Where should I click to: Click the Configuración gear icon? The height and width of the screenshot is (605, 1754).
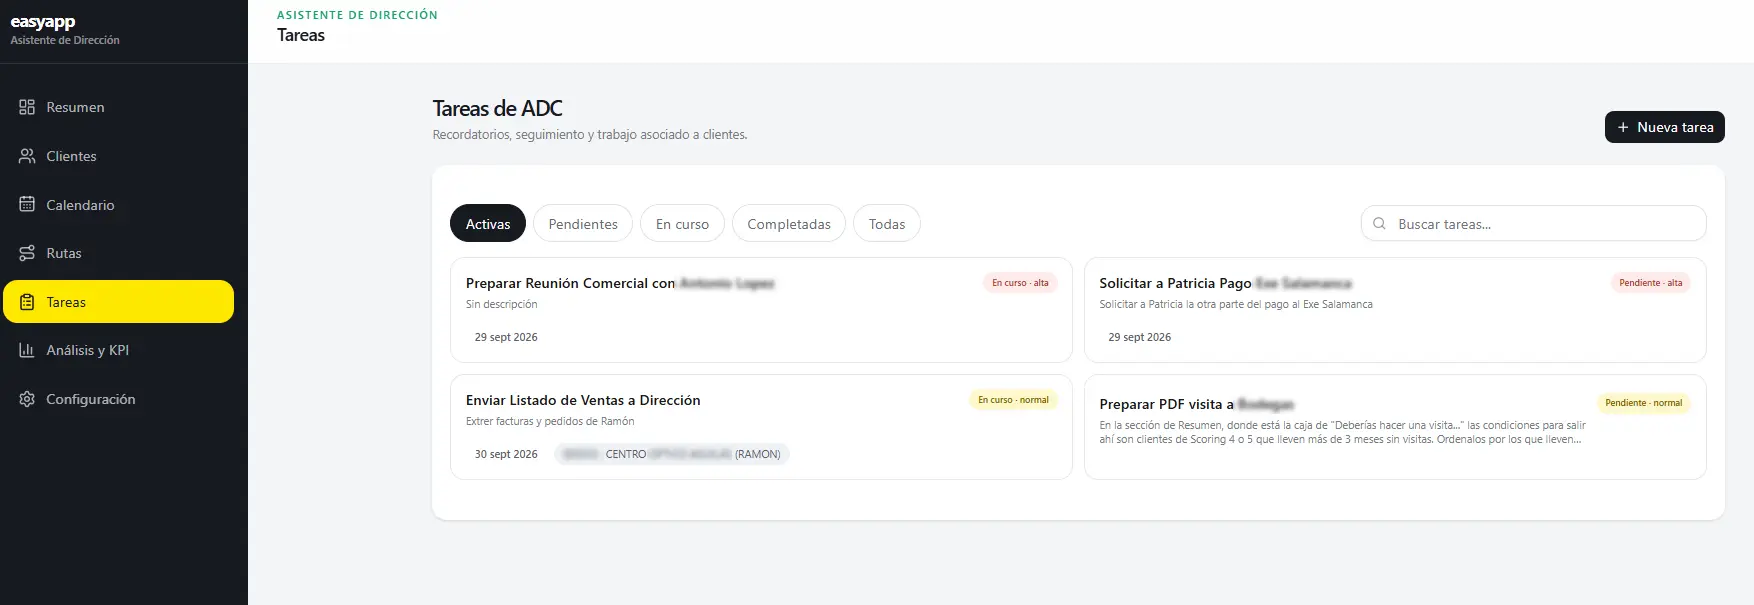point(27,399)
